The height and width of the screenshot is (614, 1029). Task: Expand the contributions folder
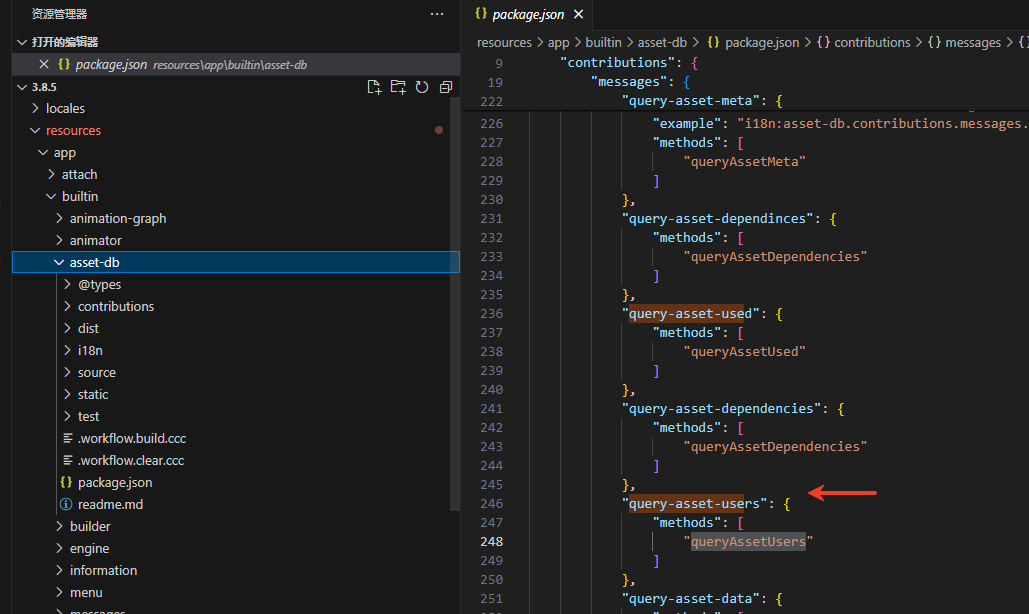point(116,306)
